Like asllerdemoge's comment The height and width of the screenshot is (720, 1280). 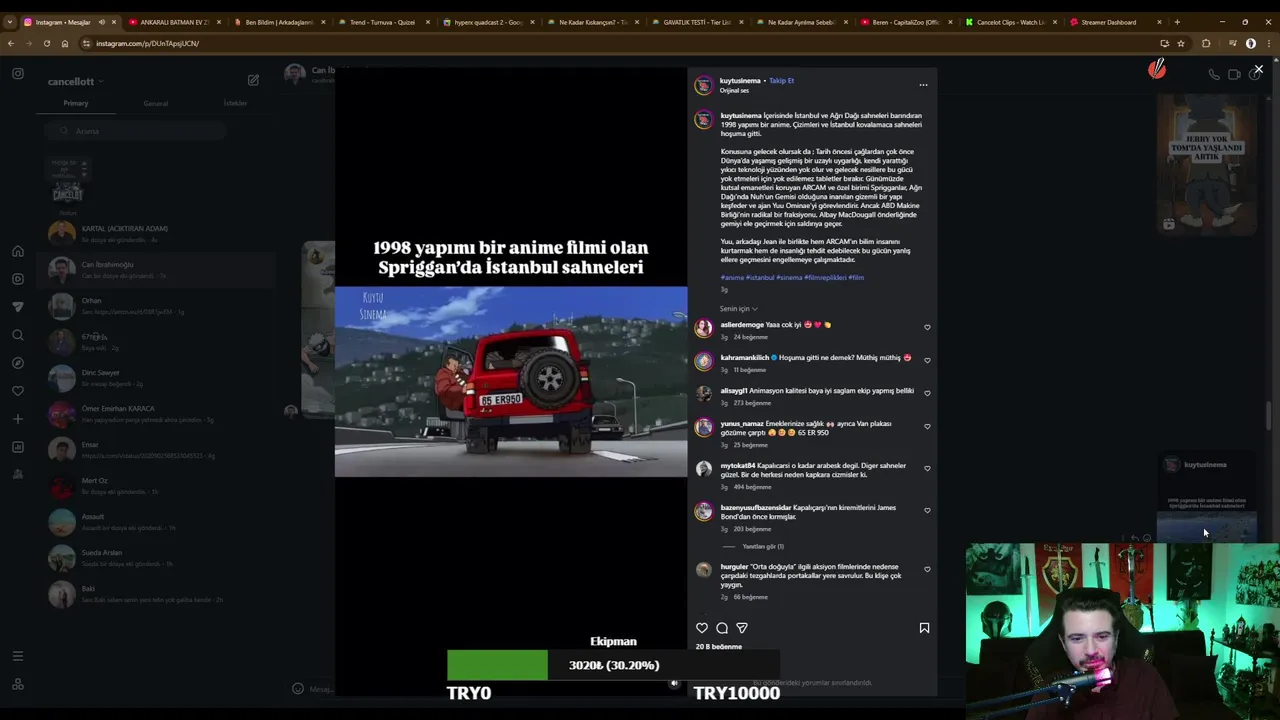(x=927, y=327)
